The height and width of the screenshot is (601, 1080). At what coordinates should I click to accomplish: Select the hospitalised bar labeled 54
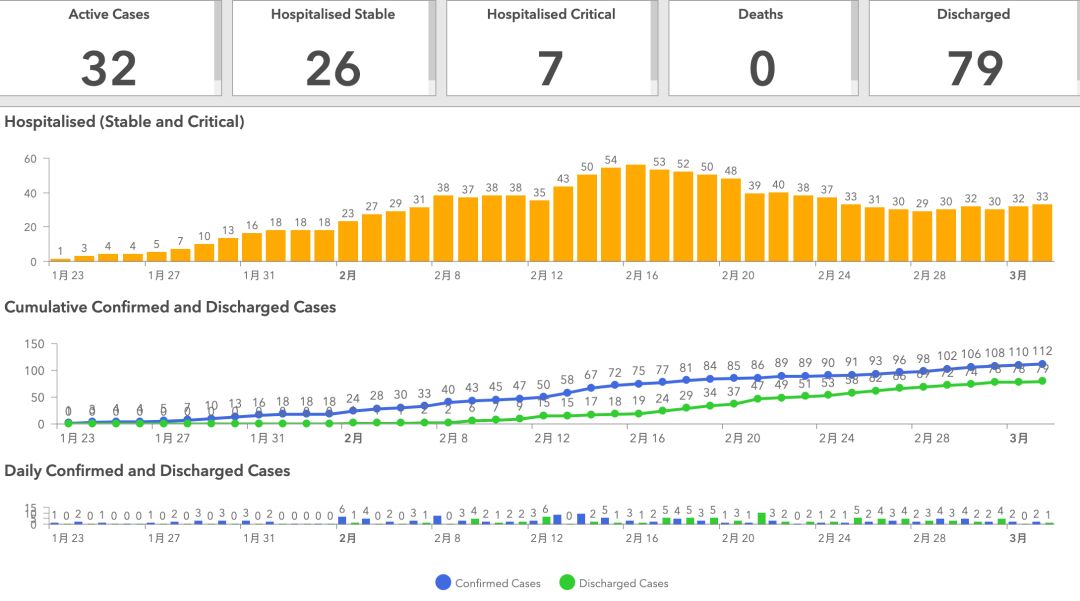pos(611,214)
